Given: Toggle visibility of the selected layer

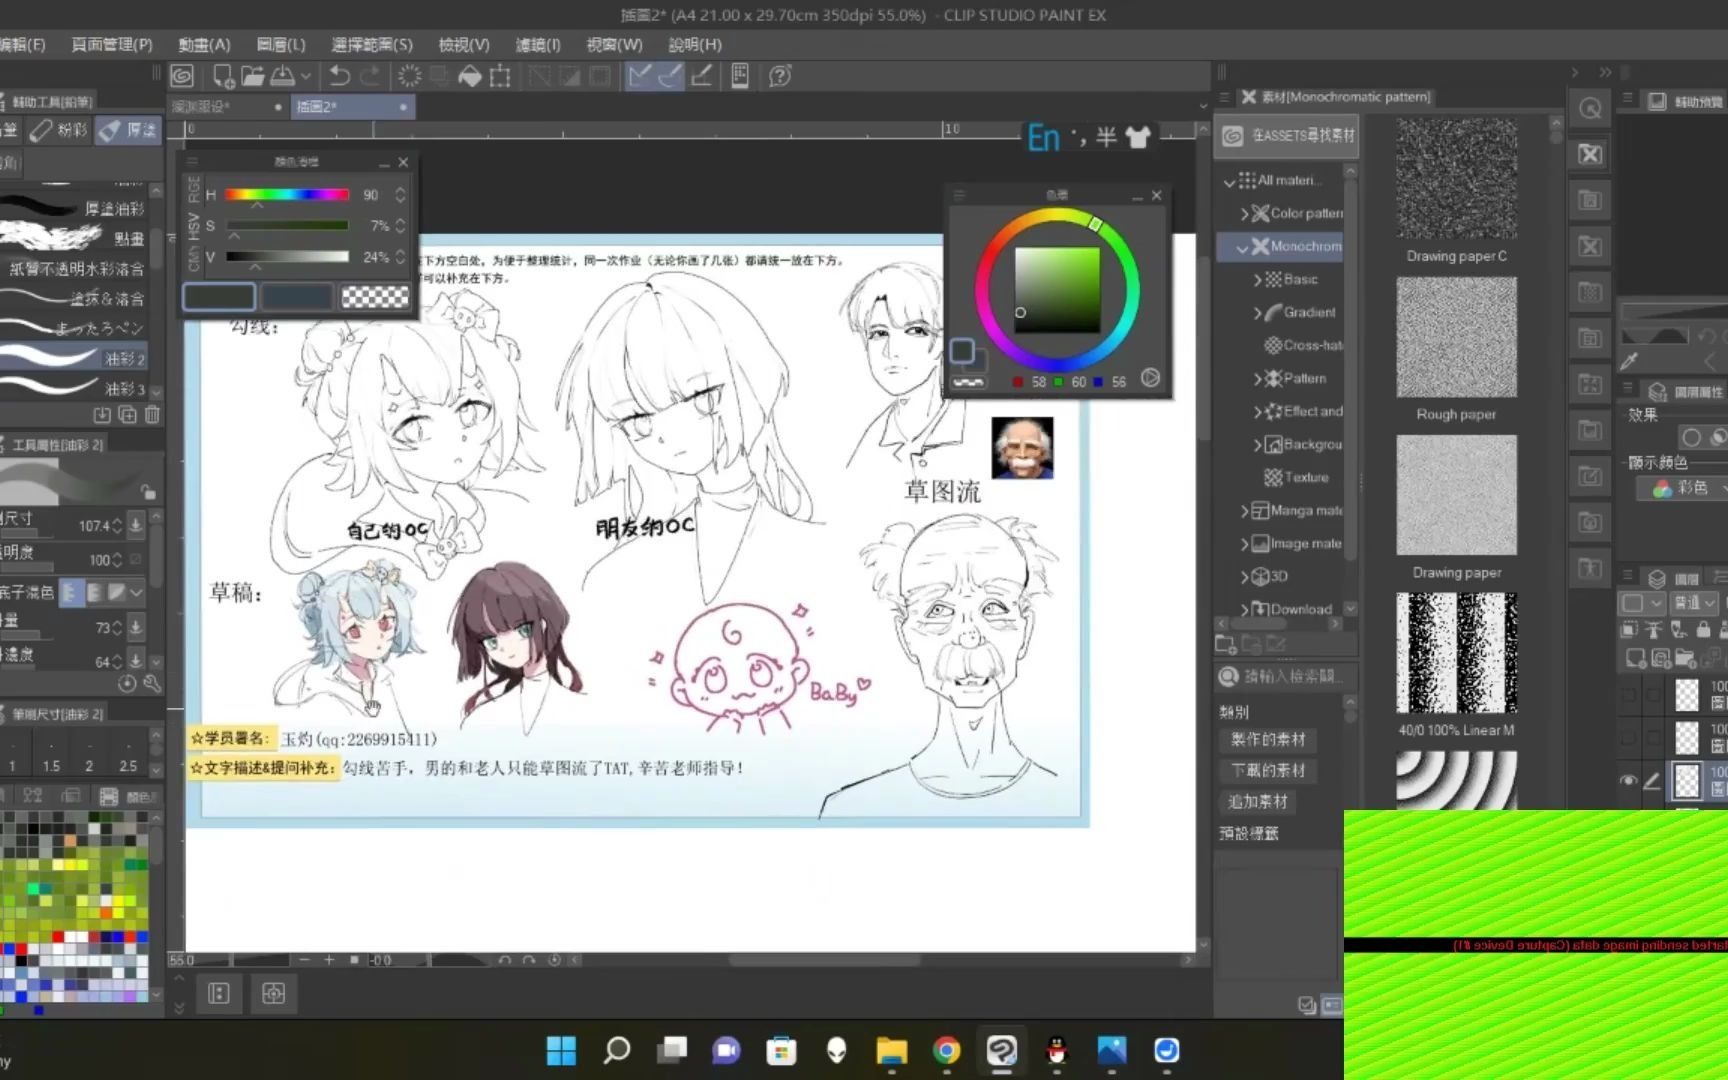Looking at the screenshot, I should [x=1629, y=780].
